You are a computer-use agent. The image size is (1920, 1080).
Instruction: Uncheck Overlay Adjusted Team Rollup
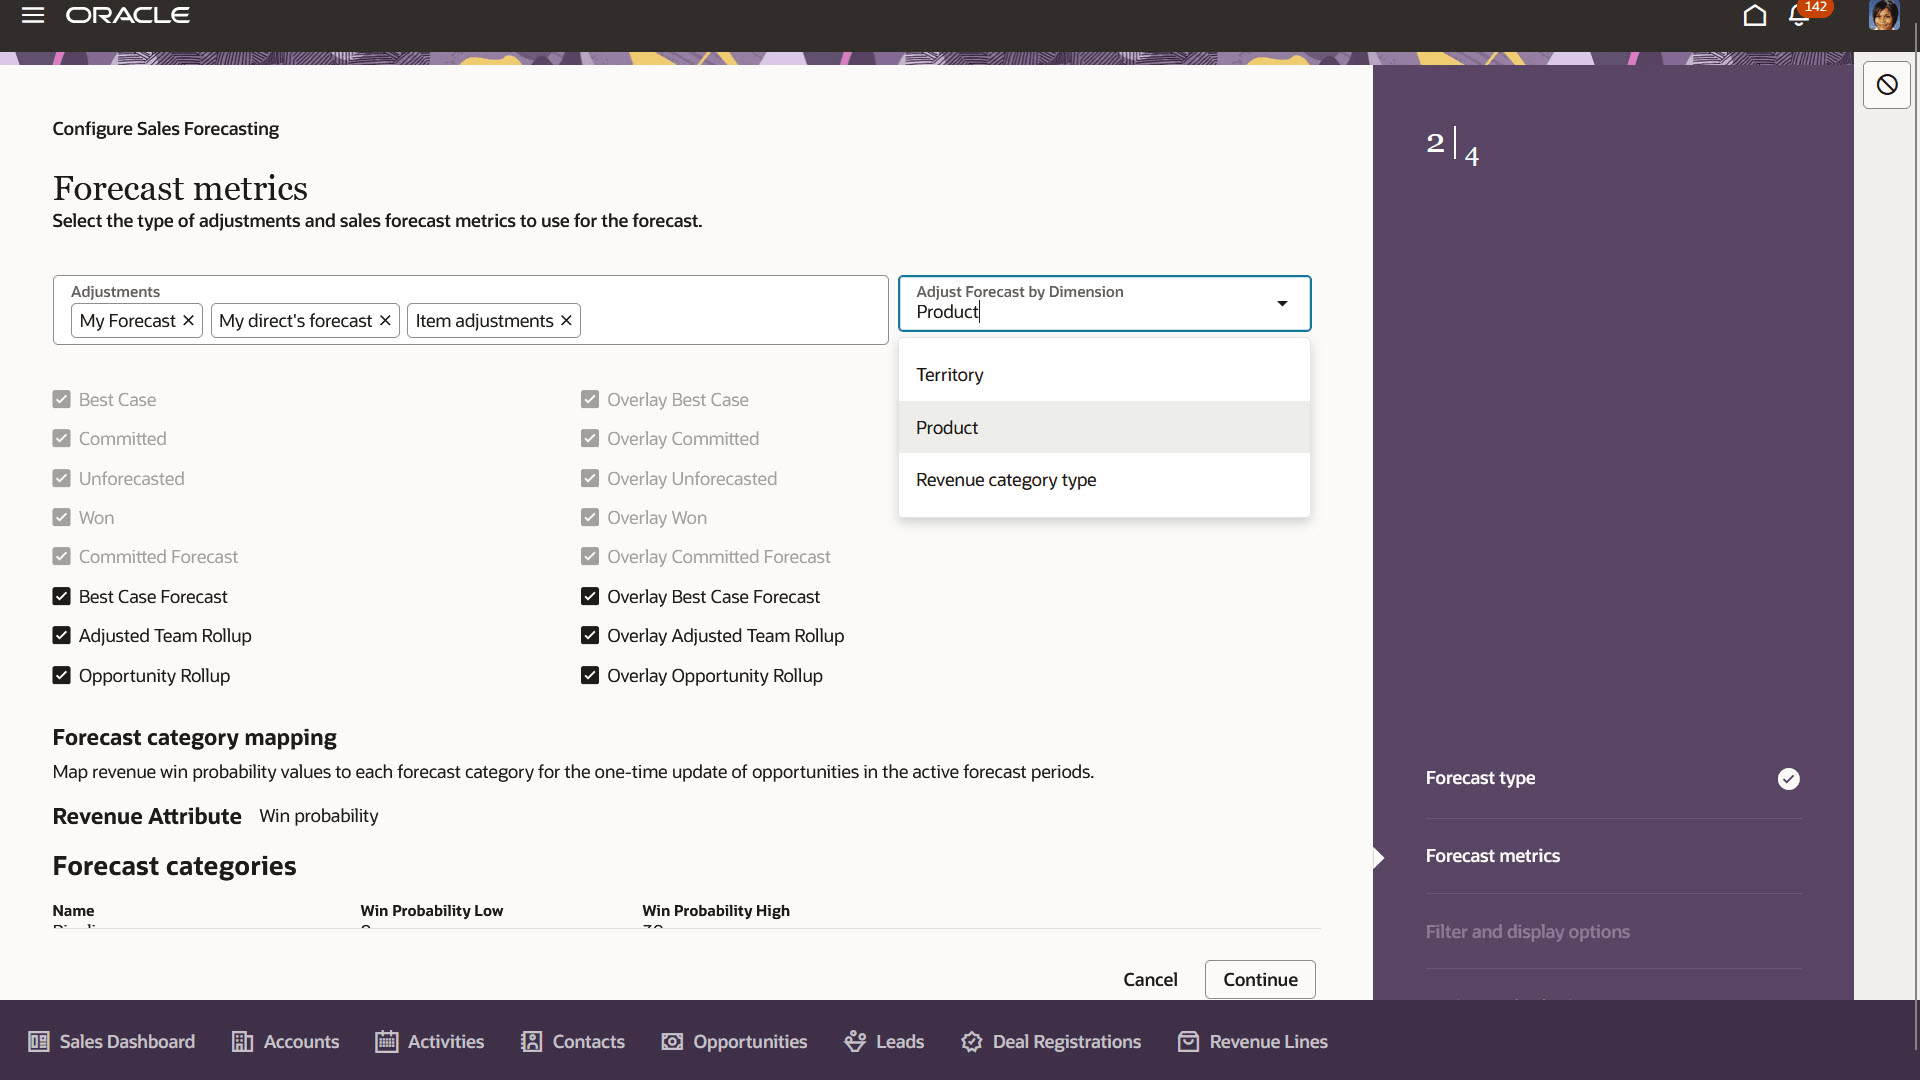click(589, 635)
